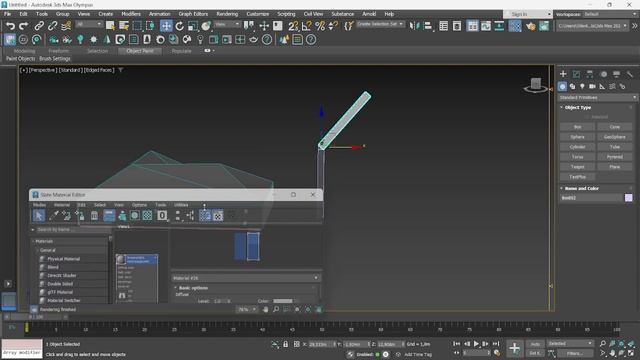Click the Pan hand tool in Slate editor
This screenshot has height=360, width=640.
(x=266, y=309)
